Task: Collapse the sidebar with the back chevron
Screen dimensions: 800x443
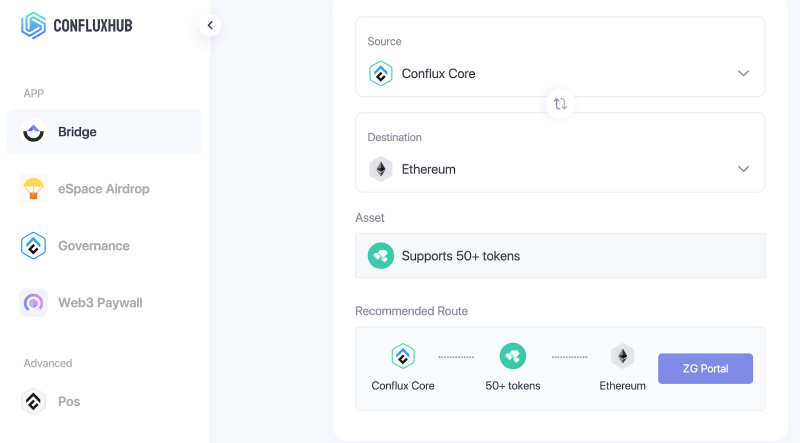Action: [x=210, y=25]
